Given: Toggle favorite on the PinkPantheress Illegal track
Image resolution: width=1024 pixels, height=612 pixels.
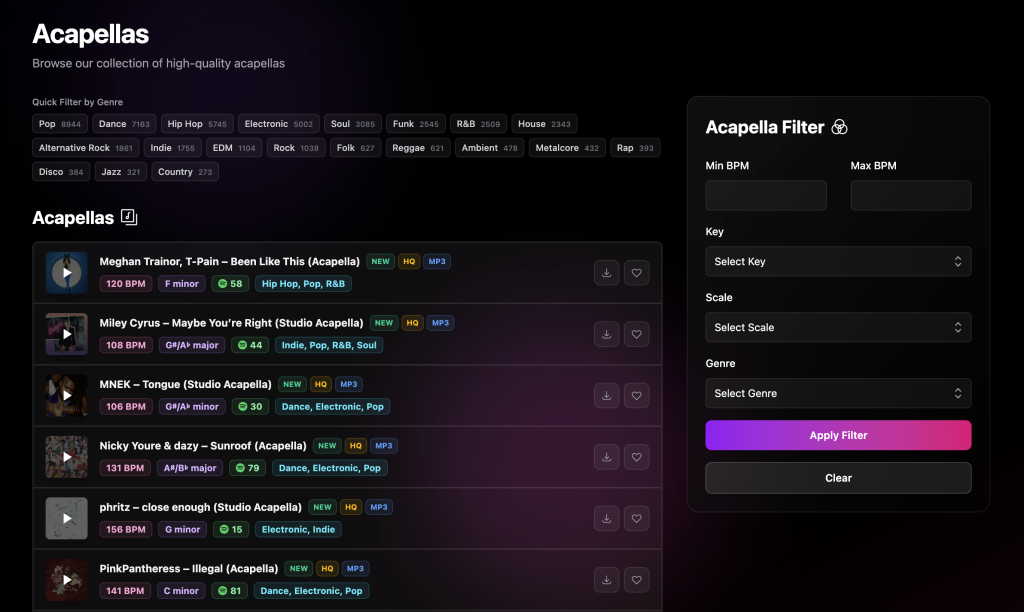Looking at the screenshot, I should pyautogui.click(x=636, y=579).
